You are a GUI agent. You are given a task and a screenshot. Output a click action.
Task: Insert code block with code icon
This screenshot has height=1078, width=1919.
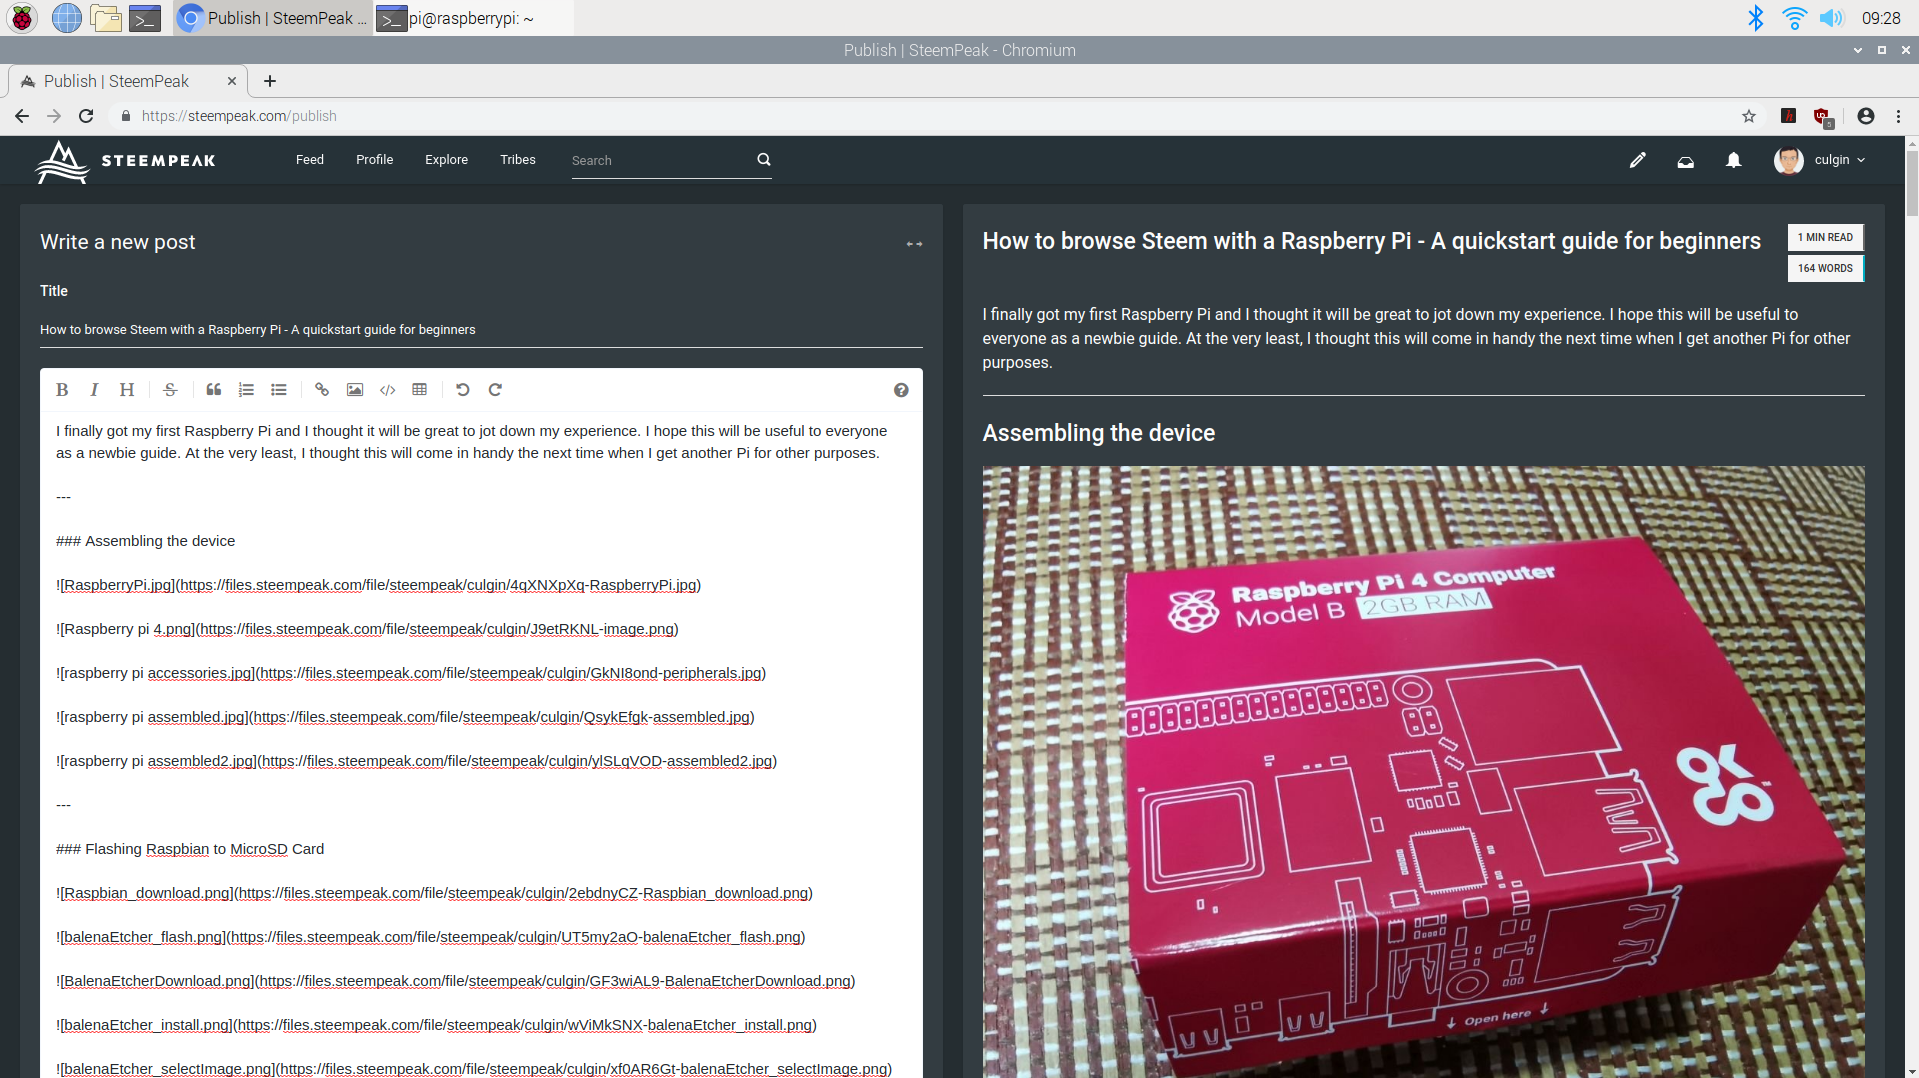pyautogui.click(x=388, y=390)
